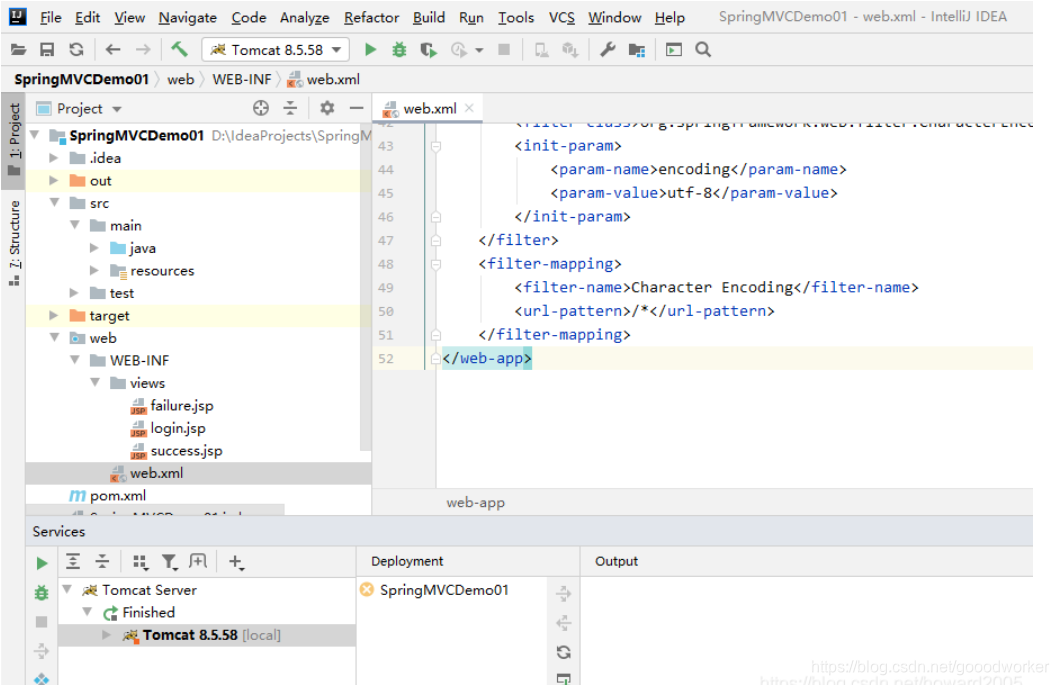Select login.jsp in the project tree
This screenshot has height=685, width=1059.
[178, 428]
